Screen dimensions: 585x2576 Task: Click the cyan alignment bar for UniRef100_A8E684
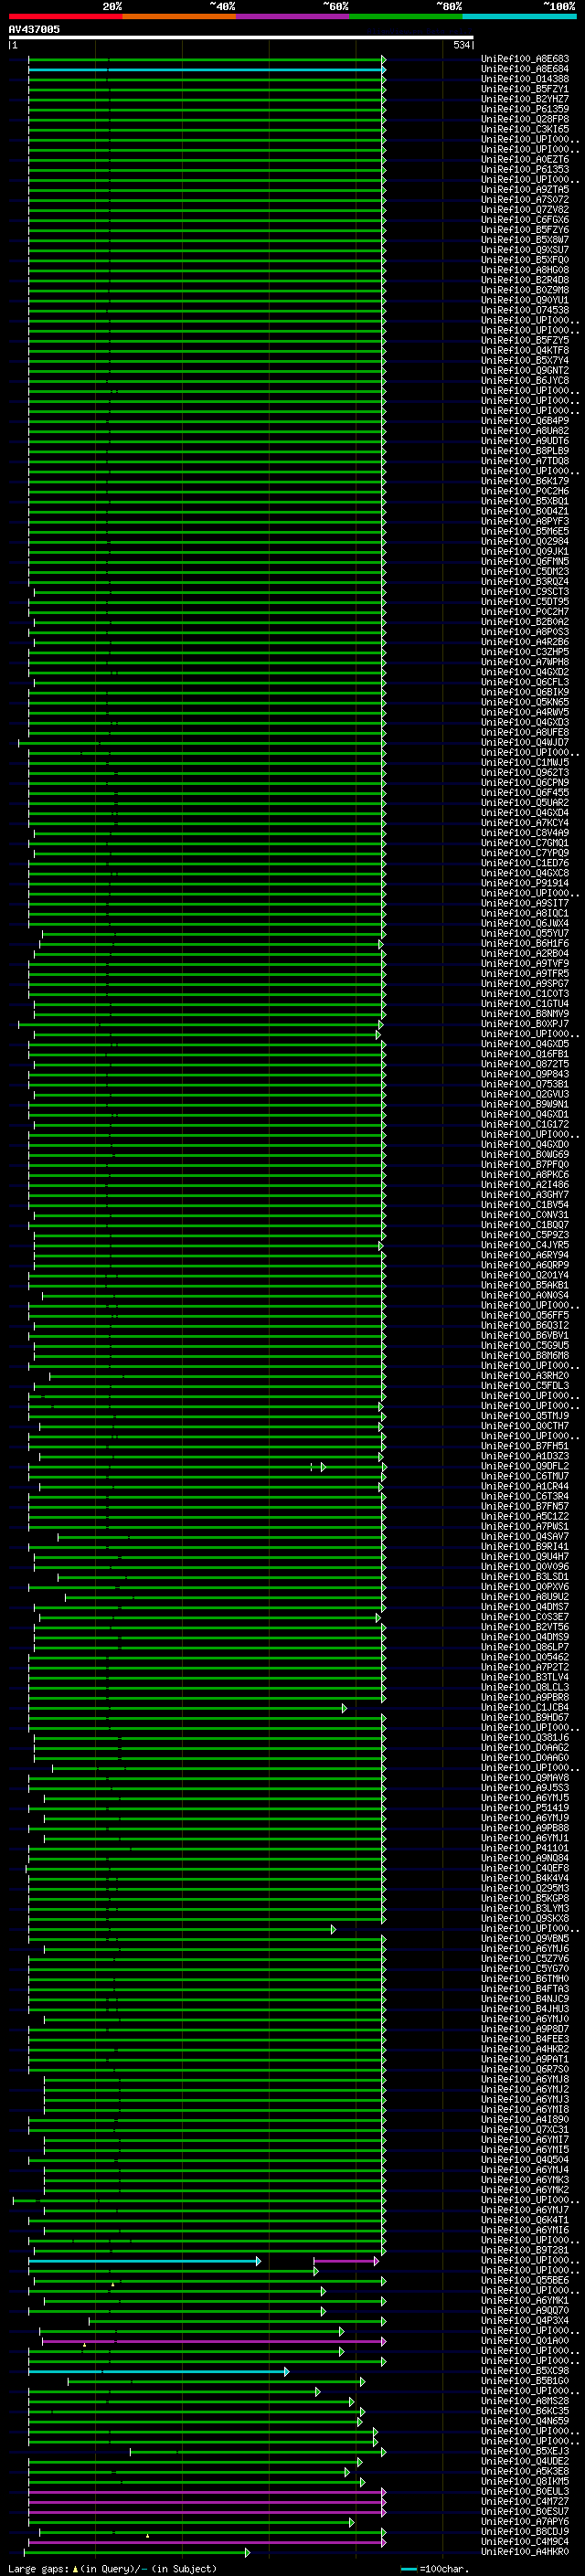206,70
